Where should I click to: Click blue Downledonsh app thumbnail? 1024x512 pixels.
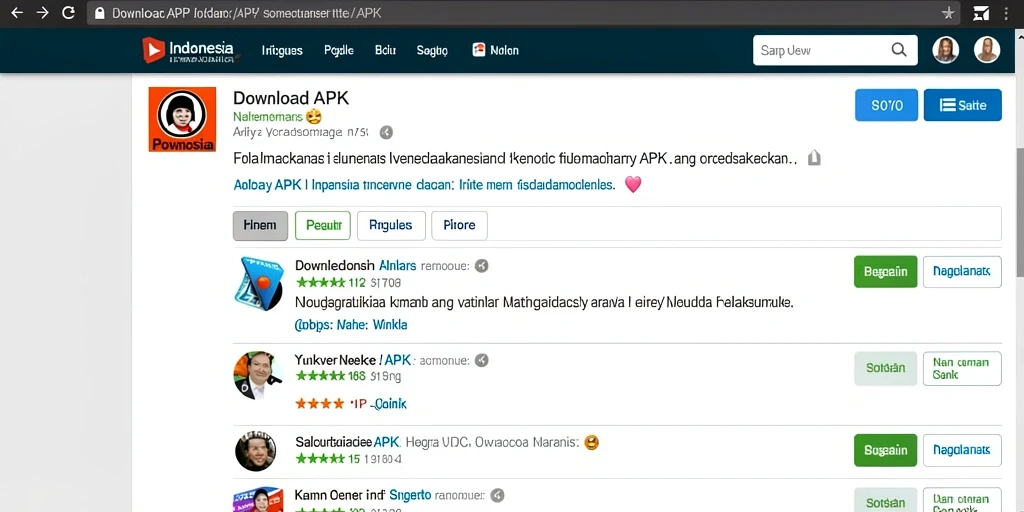pyautogui.click(x=259, y=283)
